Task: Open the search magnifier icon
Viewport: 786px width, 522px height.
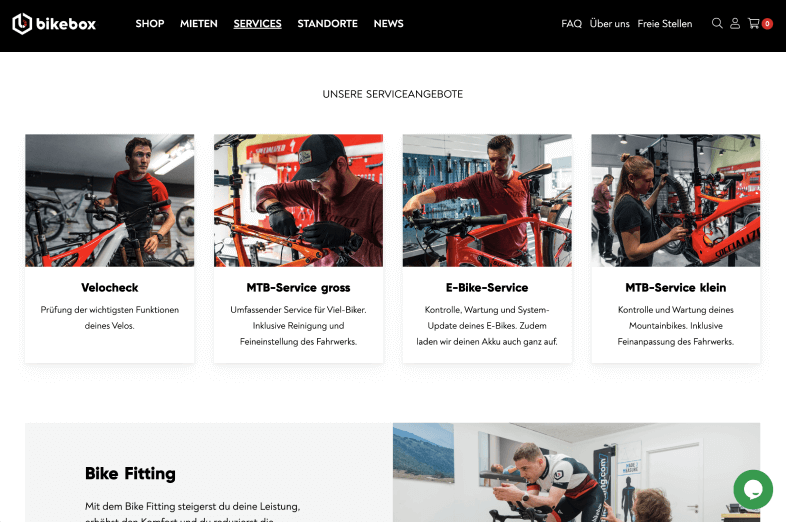Action: click(717, 24)
